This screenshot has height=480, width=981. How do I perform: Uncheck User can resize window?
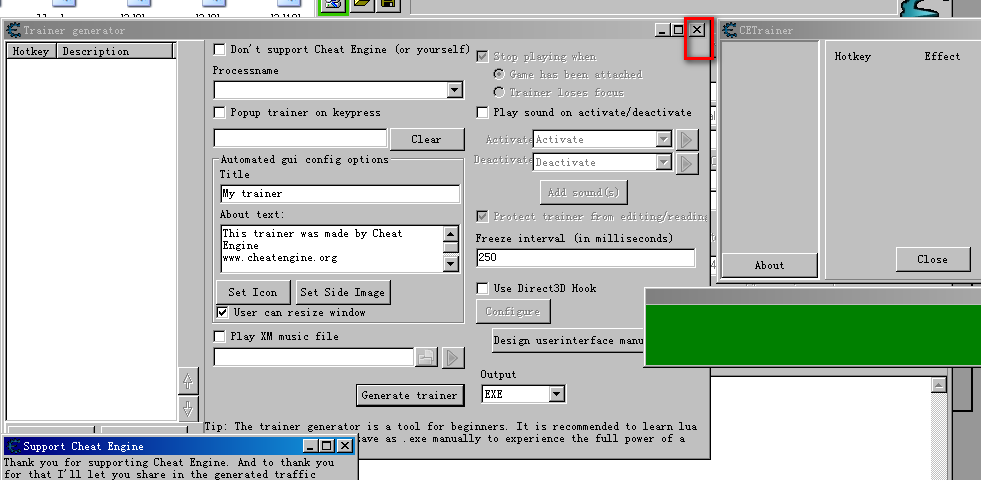click(222, 312)
